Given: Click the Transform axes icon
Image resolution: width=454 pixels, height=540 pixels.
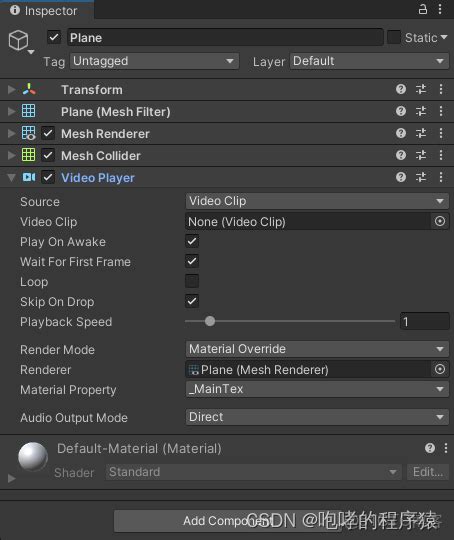Looking at the screenshot, I should [29, 89].
